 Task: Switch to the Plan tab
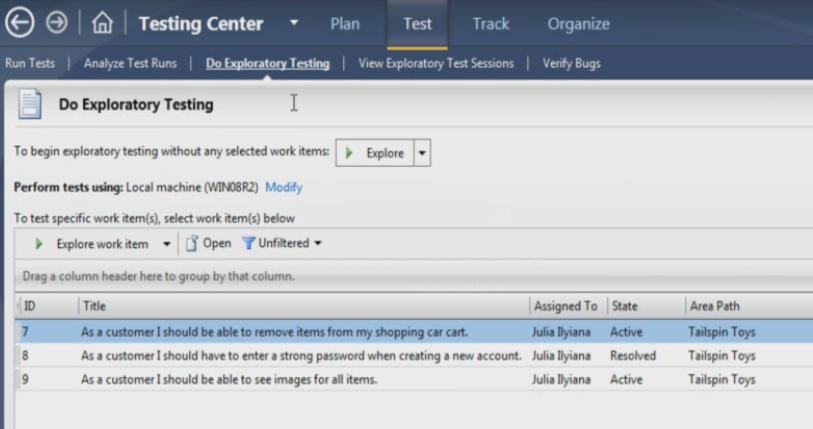coord(345,24)
